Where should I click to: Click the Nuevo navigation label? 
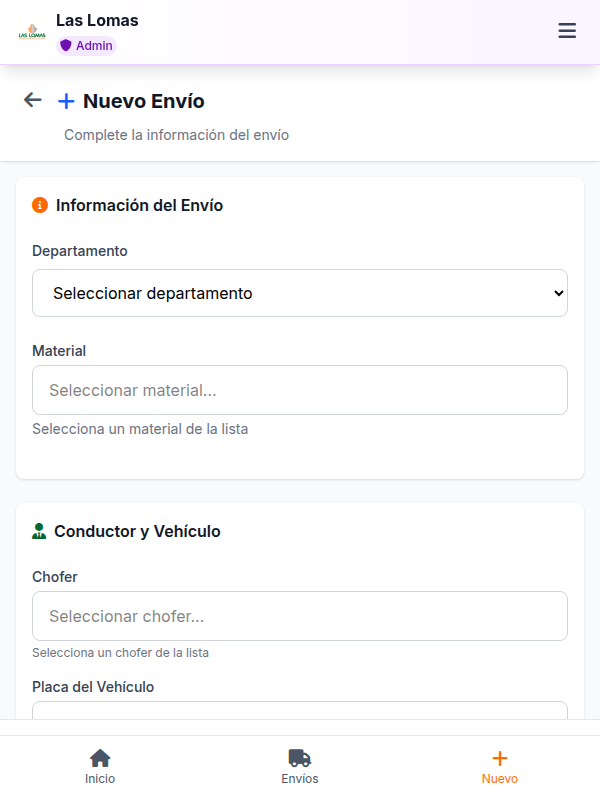coord(499,777)
